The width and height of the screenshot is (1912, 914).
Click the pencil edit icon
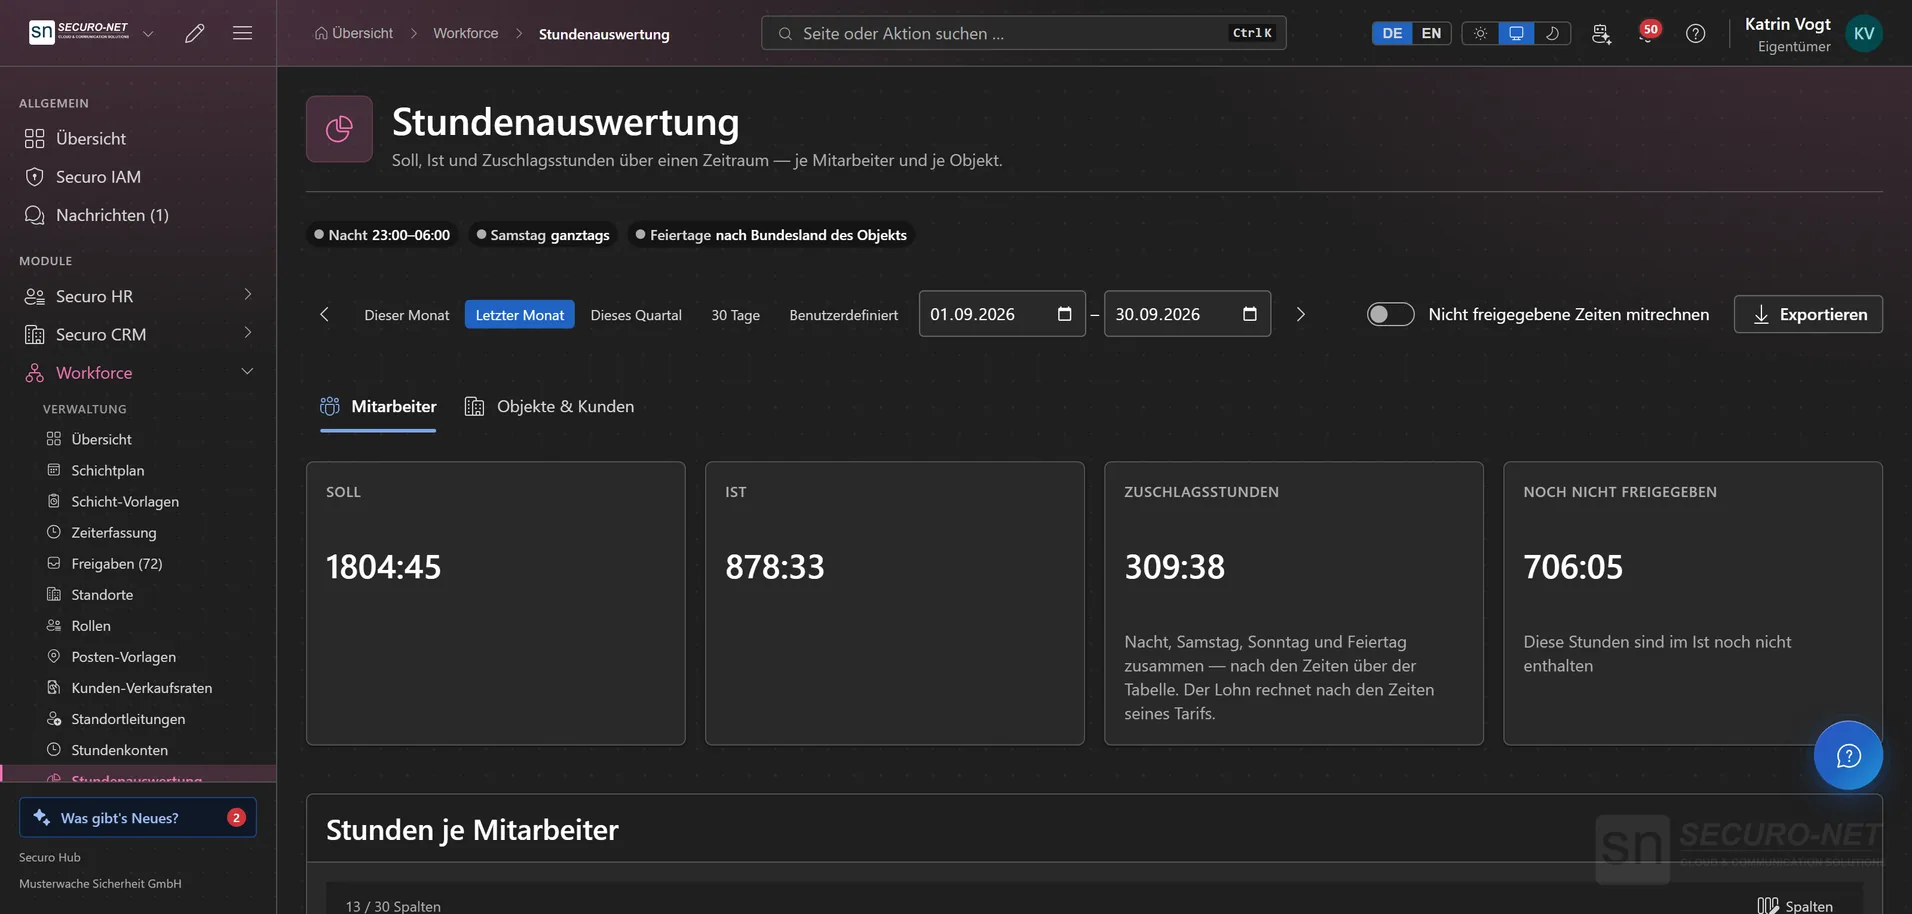tap(195, 33)
